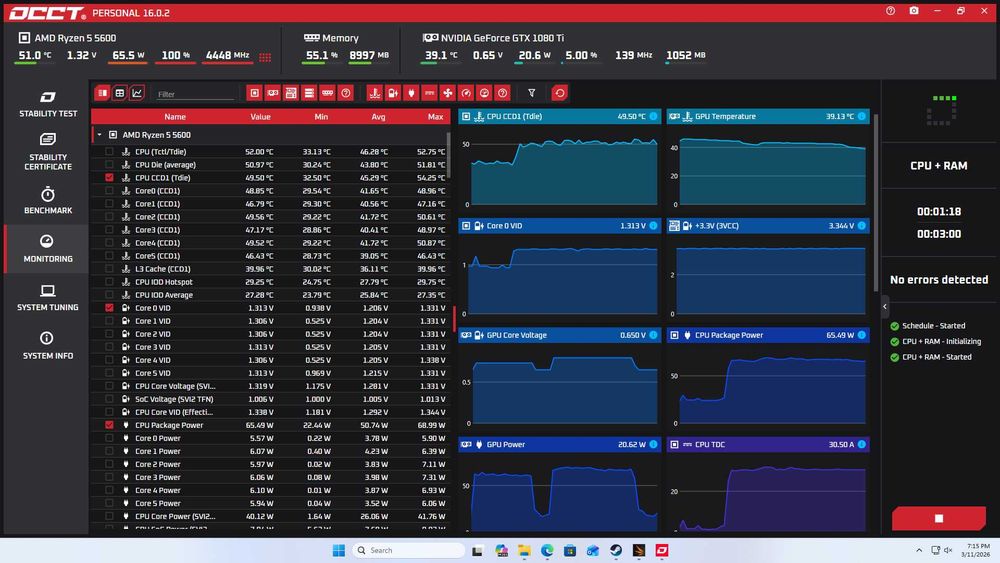The width and height of the screenshot is (1000, 563).
Task: Sort by the Avg column header
Action: (x=378, y=117)
